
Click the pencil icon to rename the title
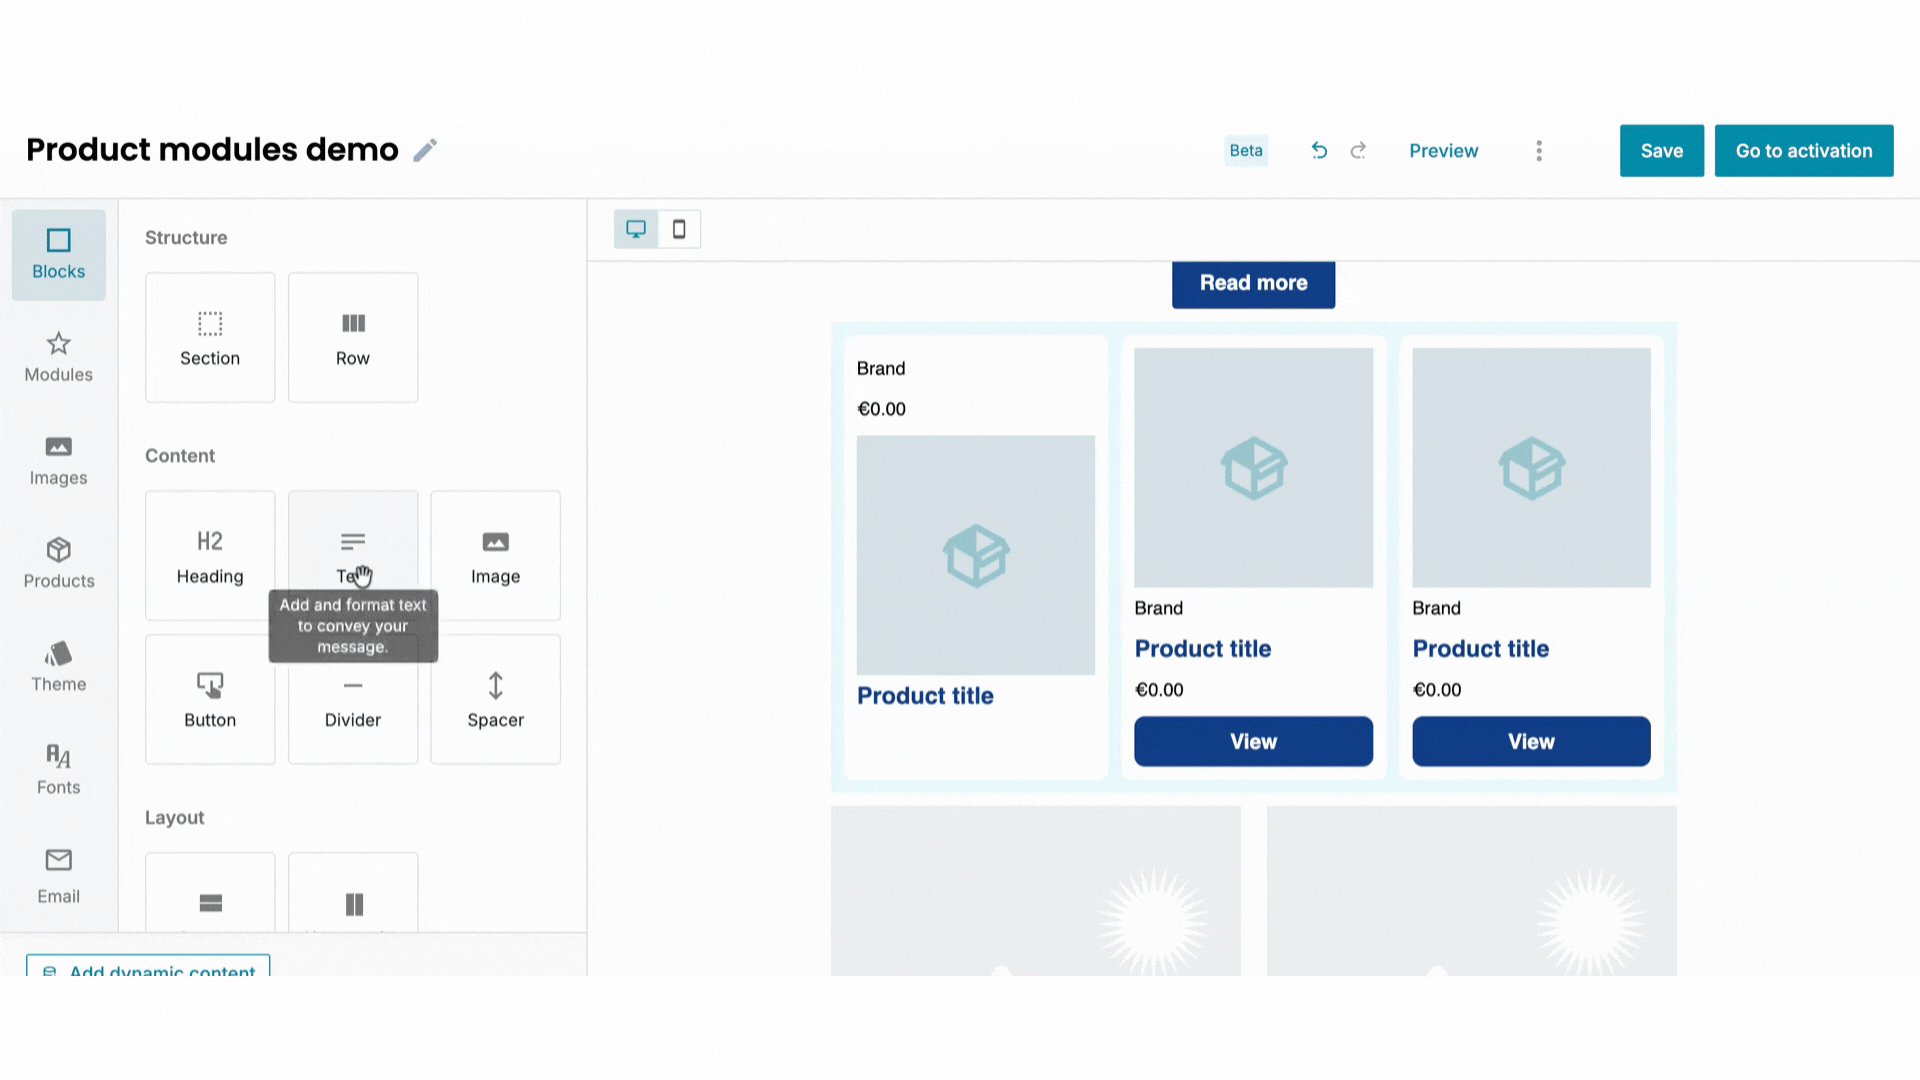(x=425, y=150)
